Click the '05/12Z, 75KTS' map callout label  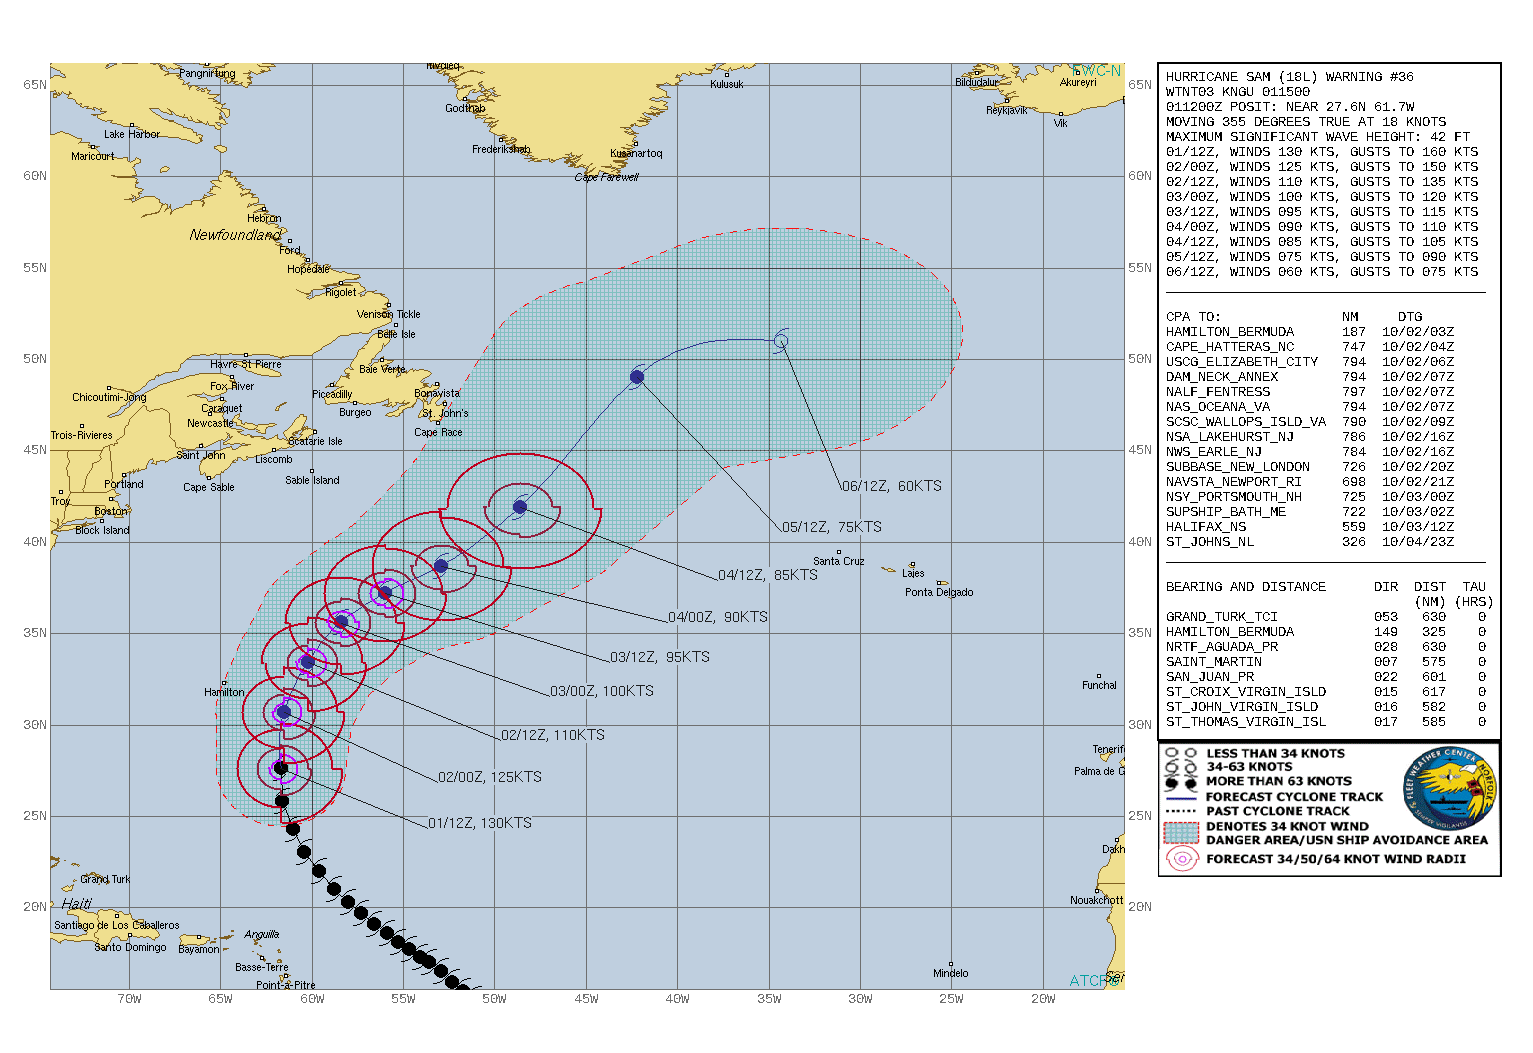pos(832,527)
